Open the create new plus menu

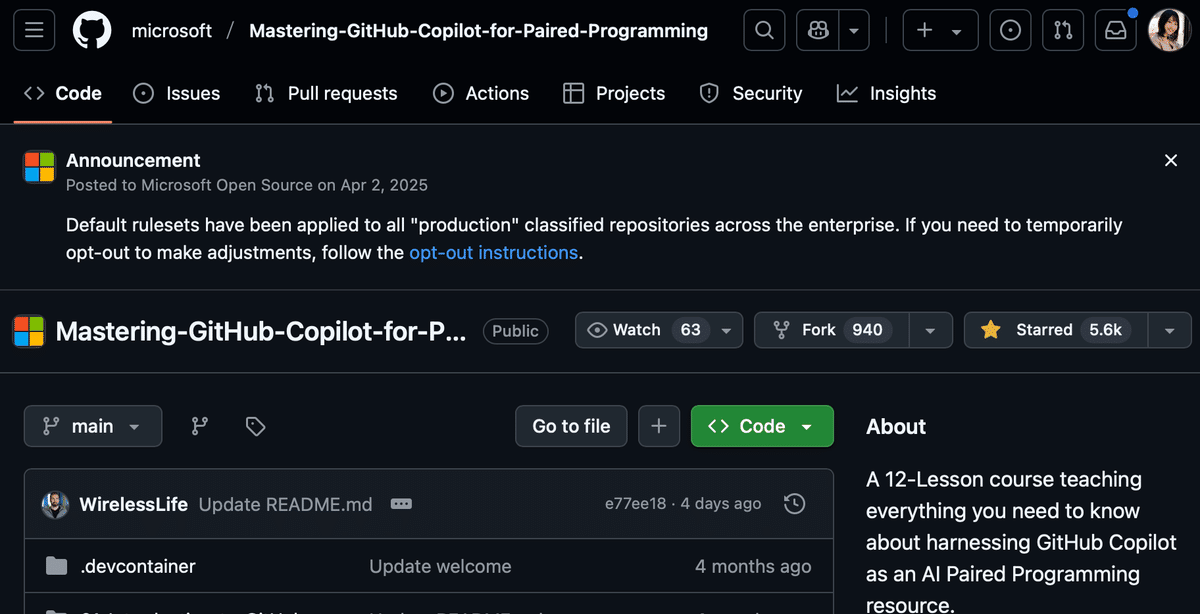(940, 31)
